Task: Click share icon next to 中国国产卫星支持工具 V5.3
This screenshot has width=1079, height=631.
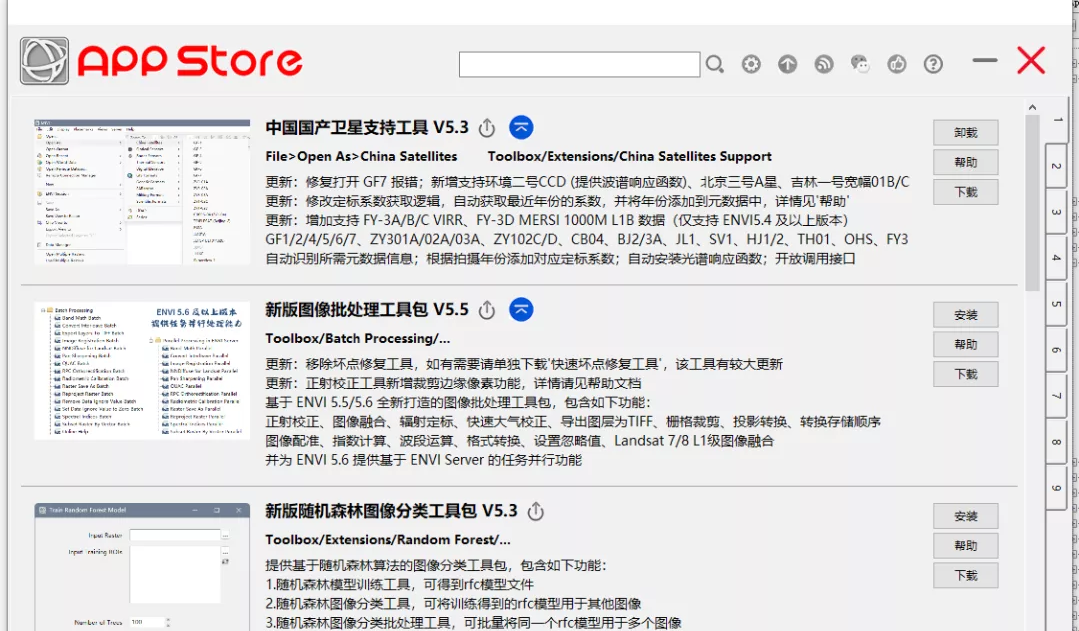Action: (487, 128)
